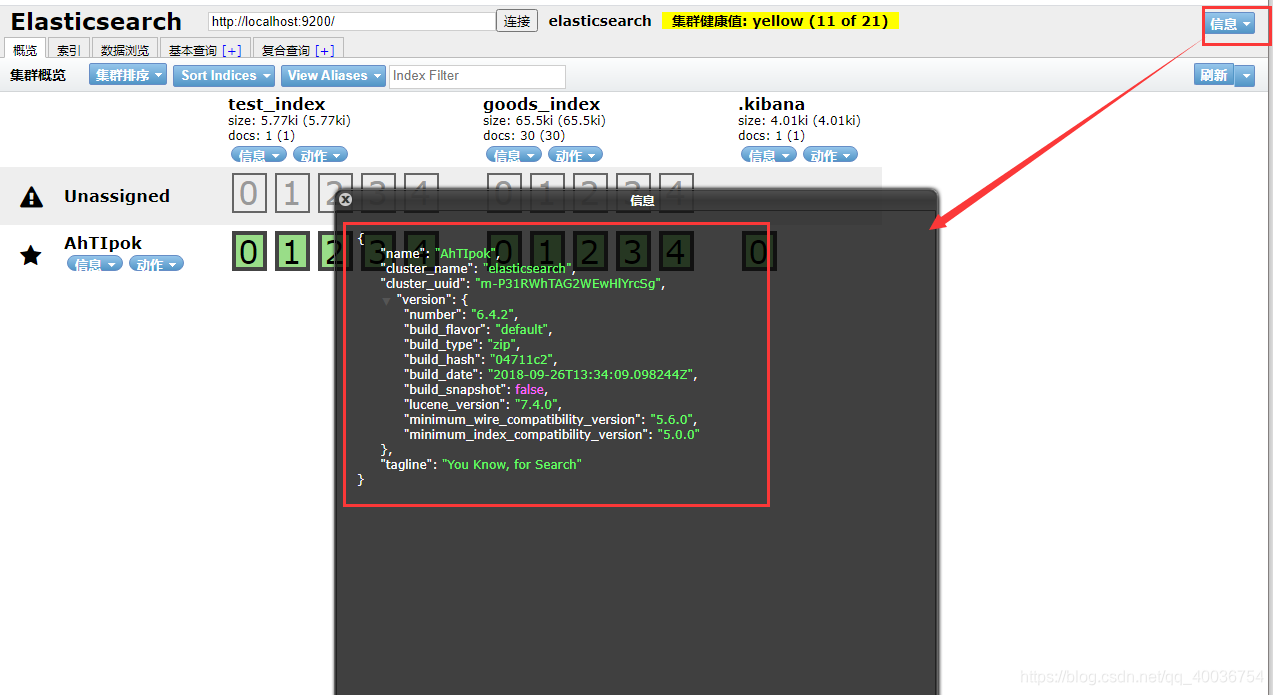Click the 刷新 button
The image size is (1273, 695).
[x=1214, y=75]
